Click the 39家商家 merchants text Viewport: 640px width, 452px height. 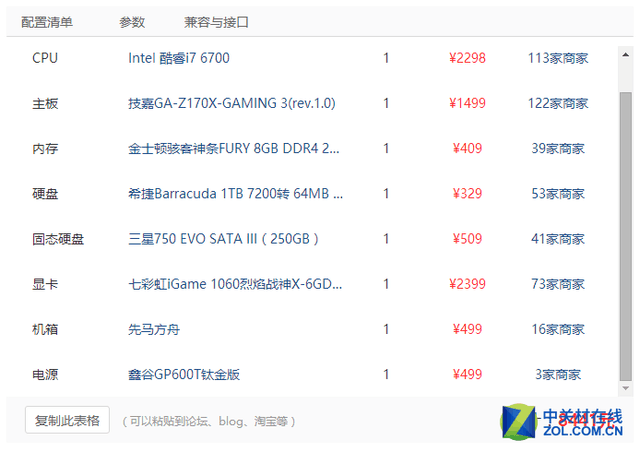coord(558,148)
